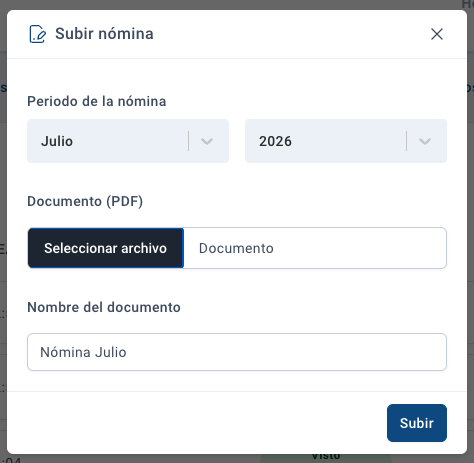The image size is (474, 463).
Task: Click the Seleccionar archivo button
Action: 106,248
